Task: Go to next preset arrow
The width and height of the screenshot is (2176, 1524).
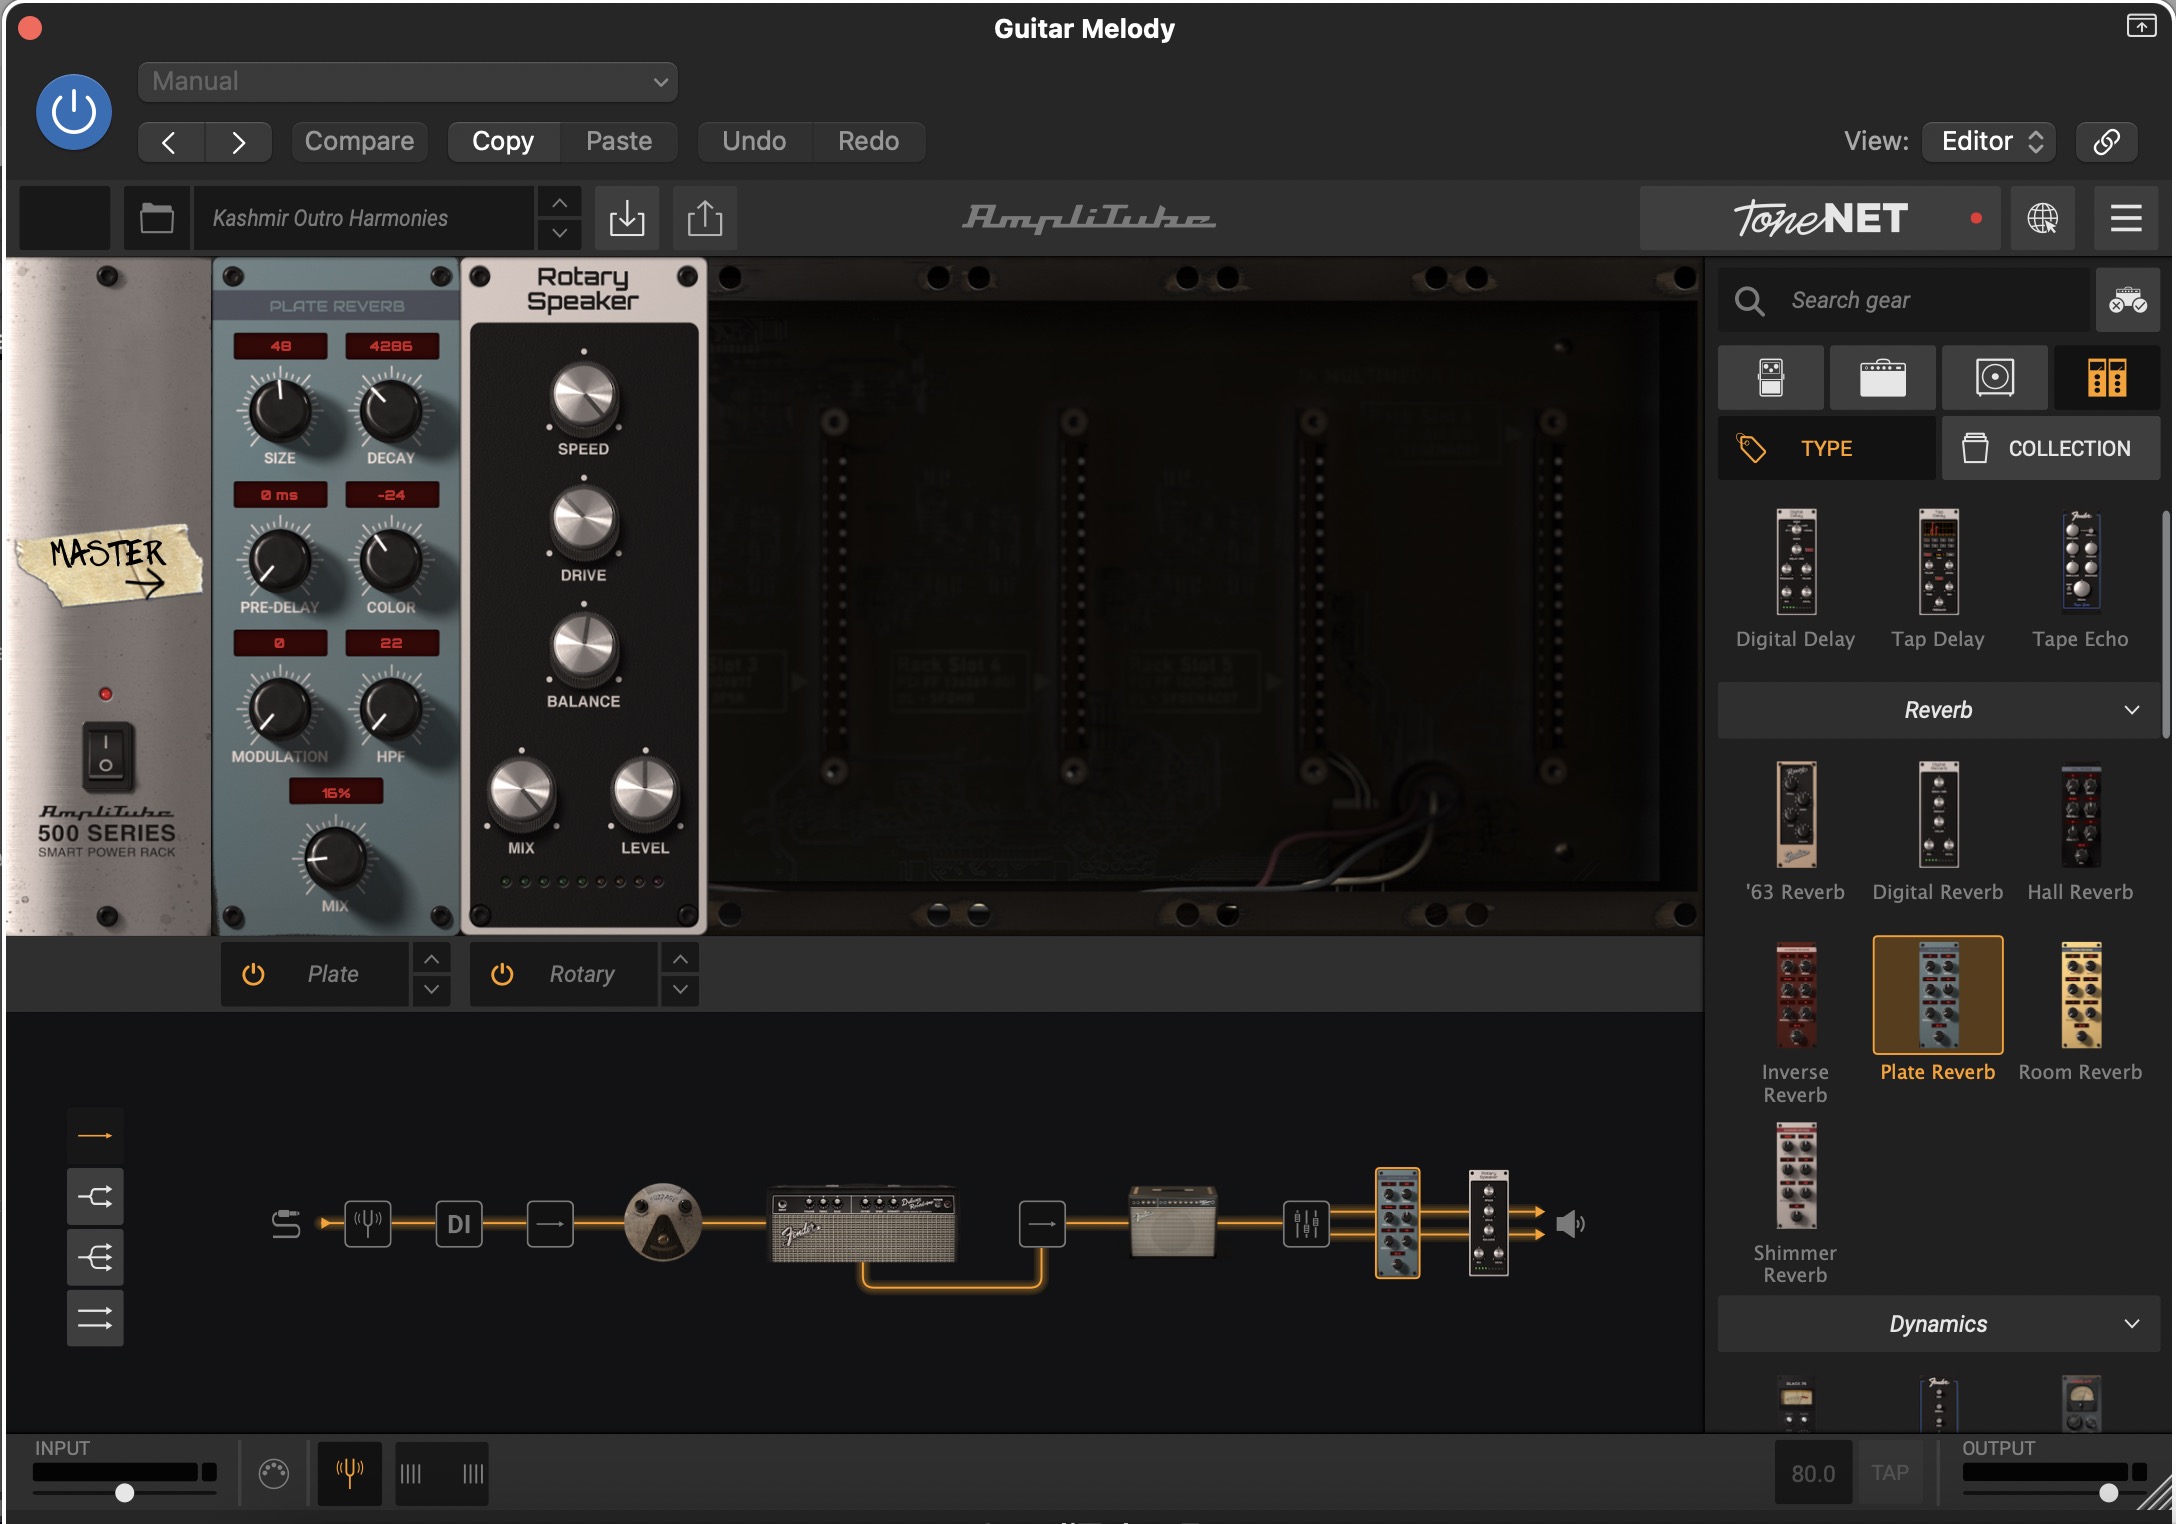Action: click(x=238, y=142)
